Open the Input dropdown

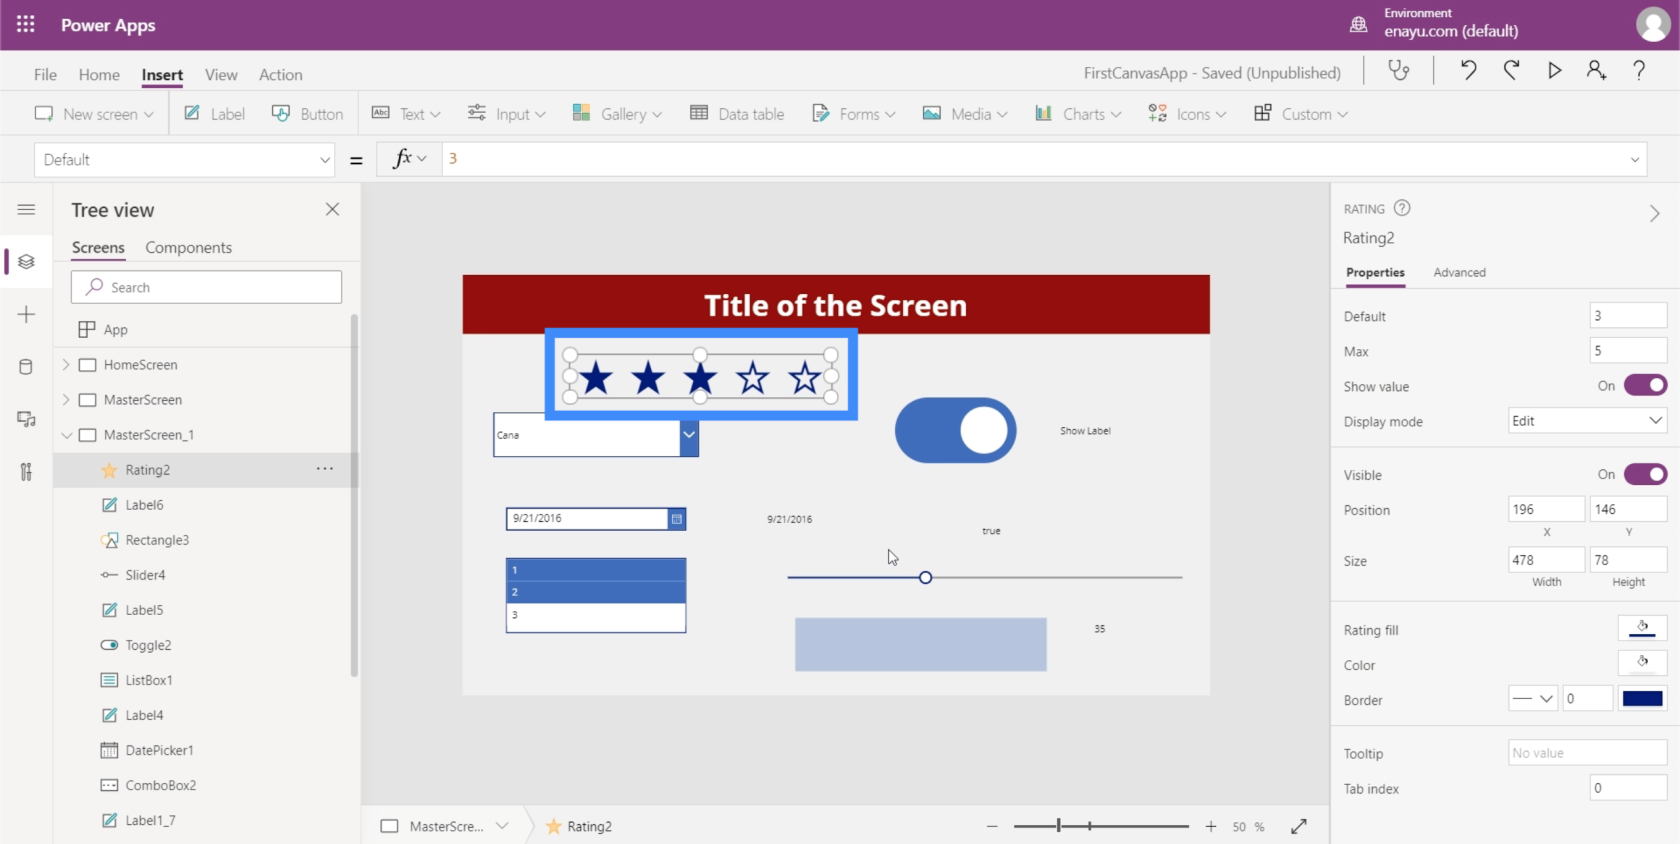click(x=507, y=114)
